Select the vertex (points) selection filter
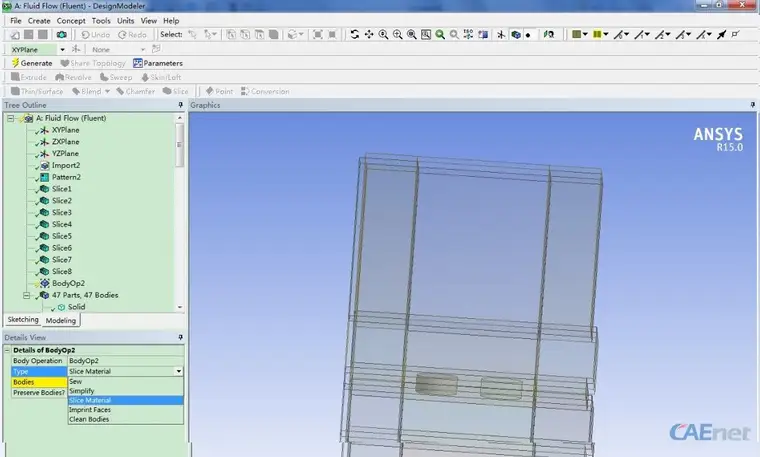Screen dimensions: 760x457 (x=231, y=34)
